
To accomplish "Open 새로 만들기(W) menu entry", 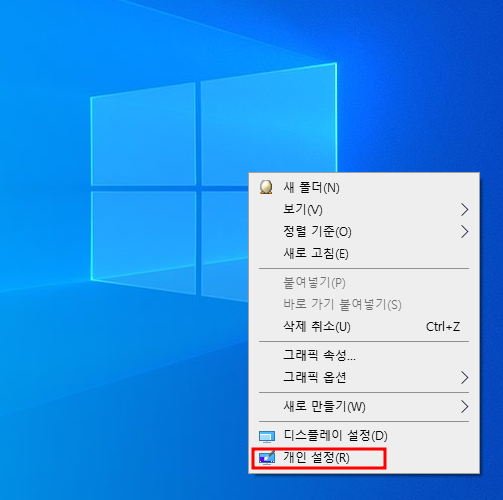I will tap(364, 406).
